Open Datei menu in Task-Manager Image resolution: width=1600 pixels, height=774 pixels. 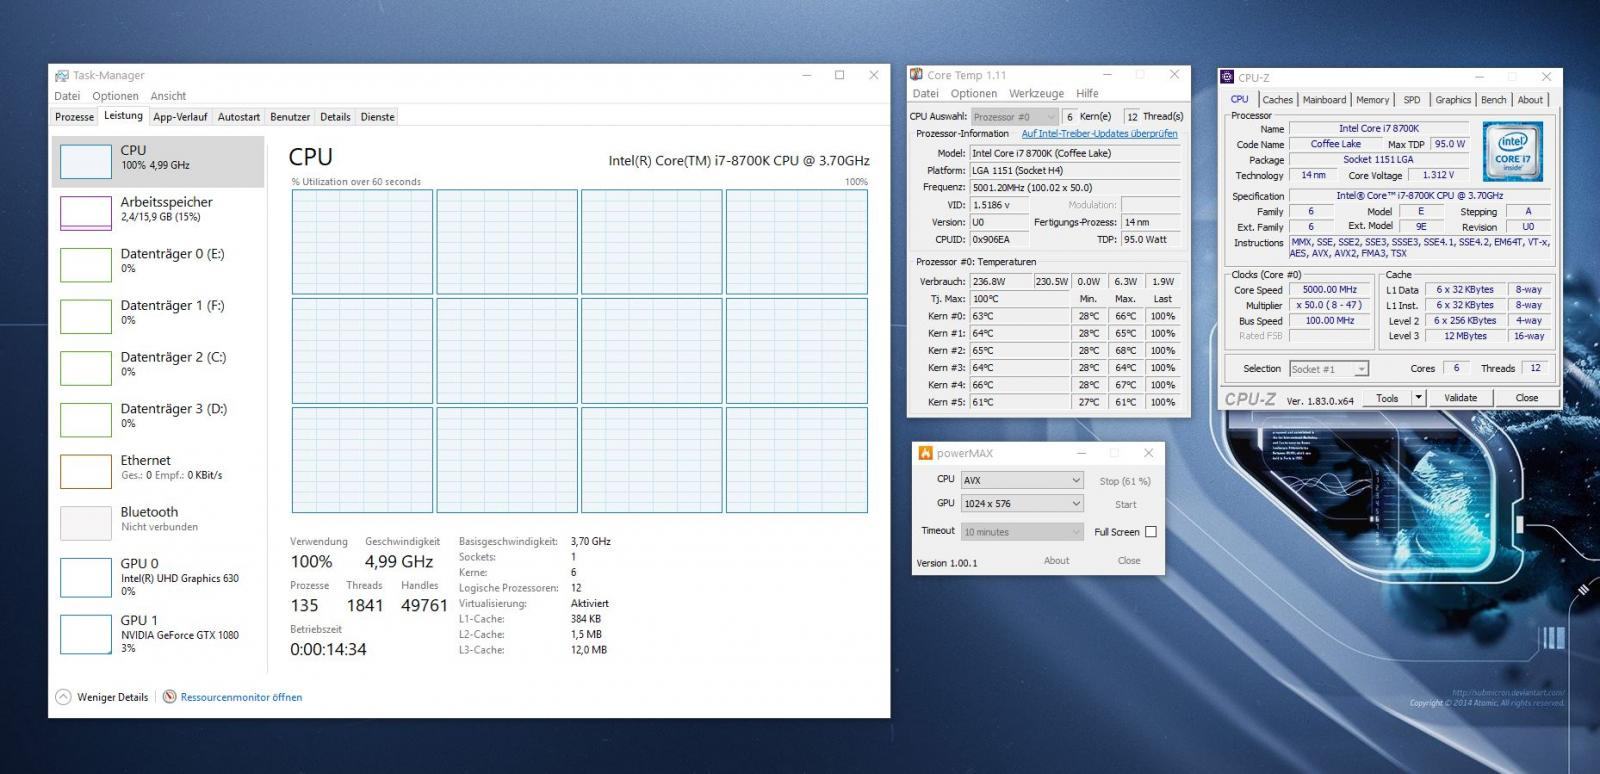(67, 96)
